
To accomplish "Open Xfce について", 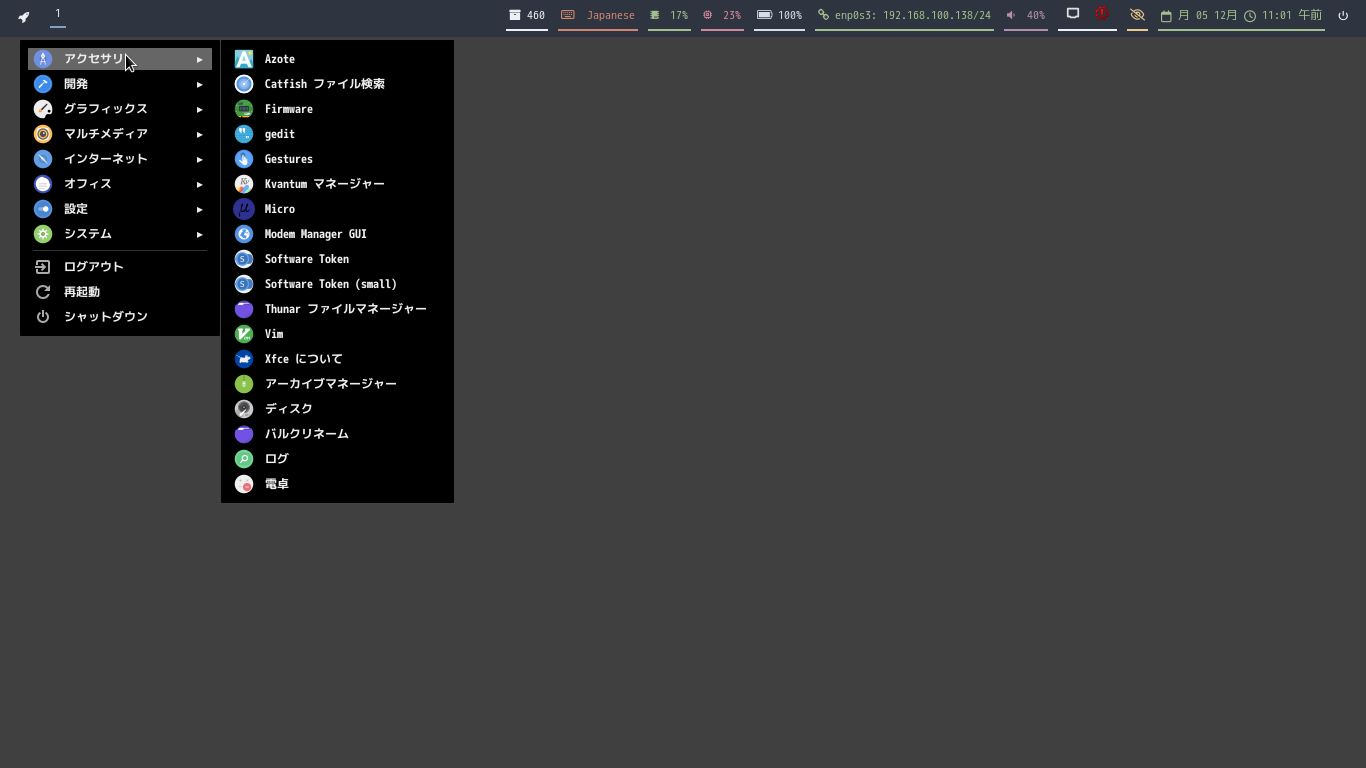I will pos(337,359).
